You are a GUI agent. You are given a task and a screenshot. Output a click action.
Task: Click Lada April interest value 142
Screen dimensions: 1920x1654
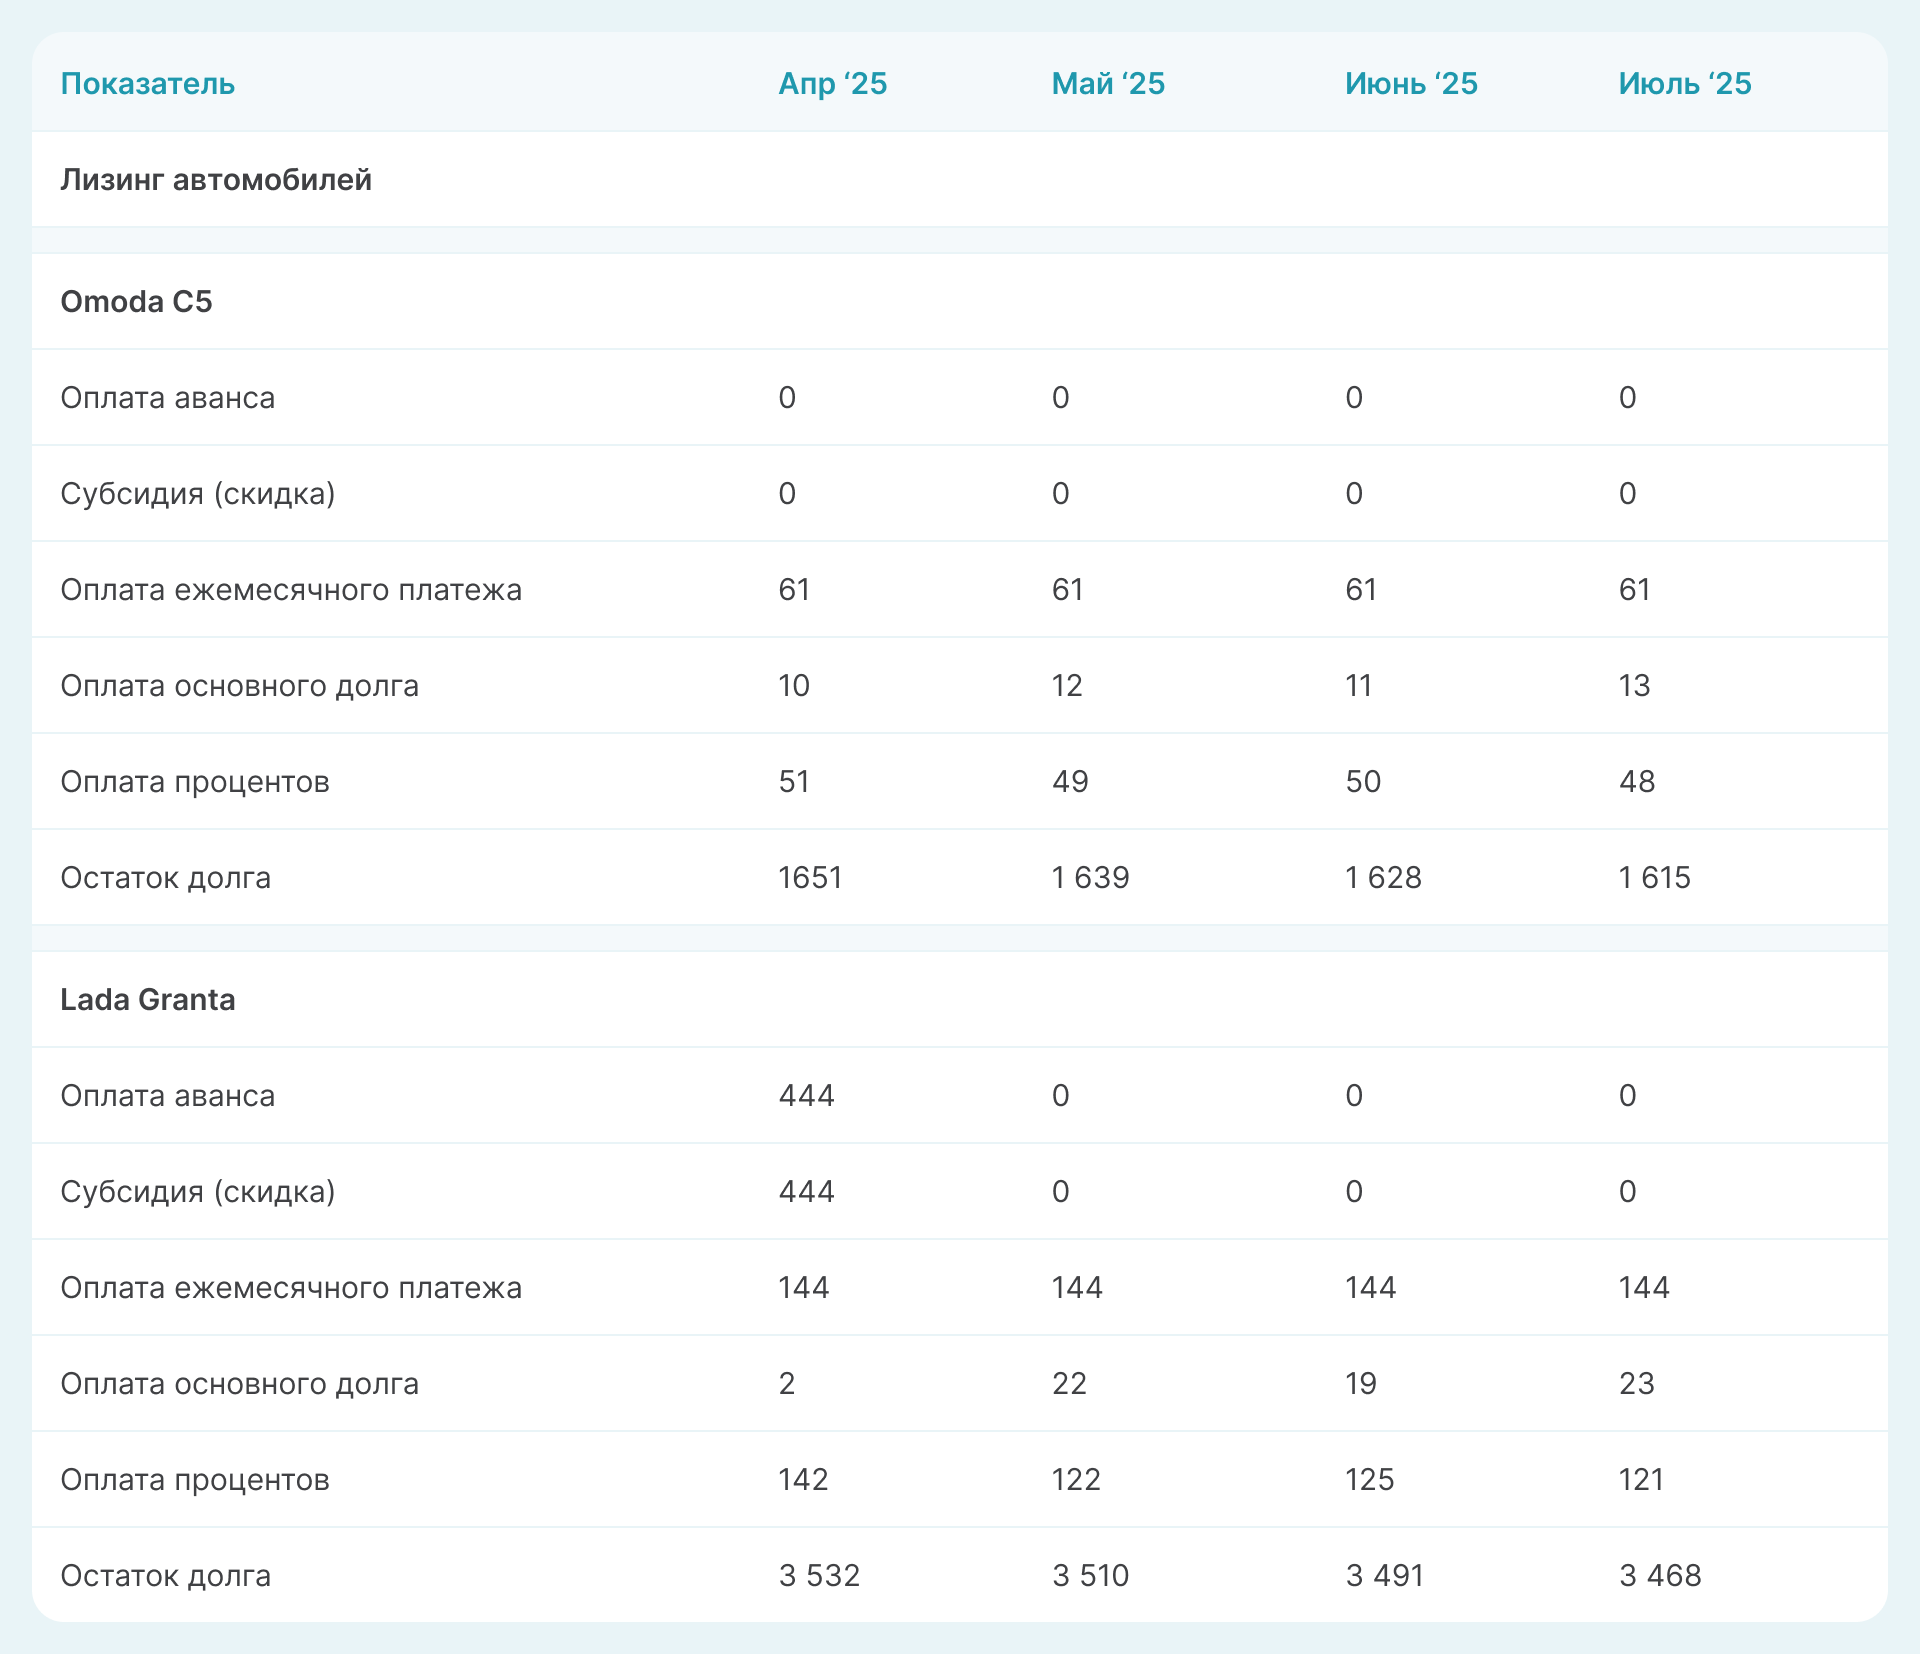click(803, 1480)
